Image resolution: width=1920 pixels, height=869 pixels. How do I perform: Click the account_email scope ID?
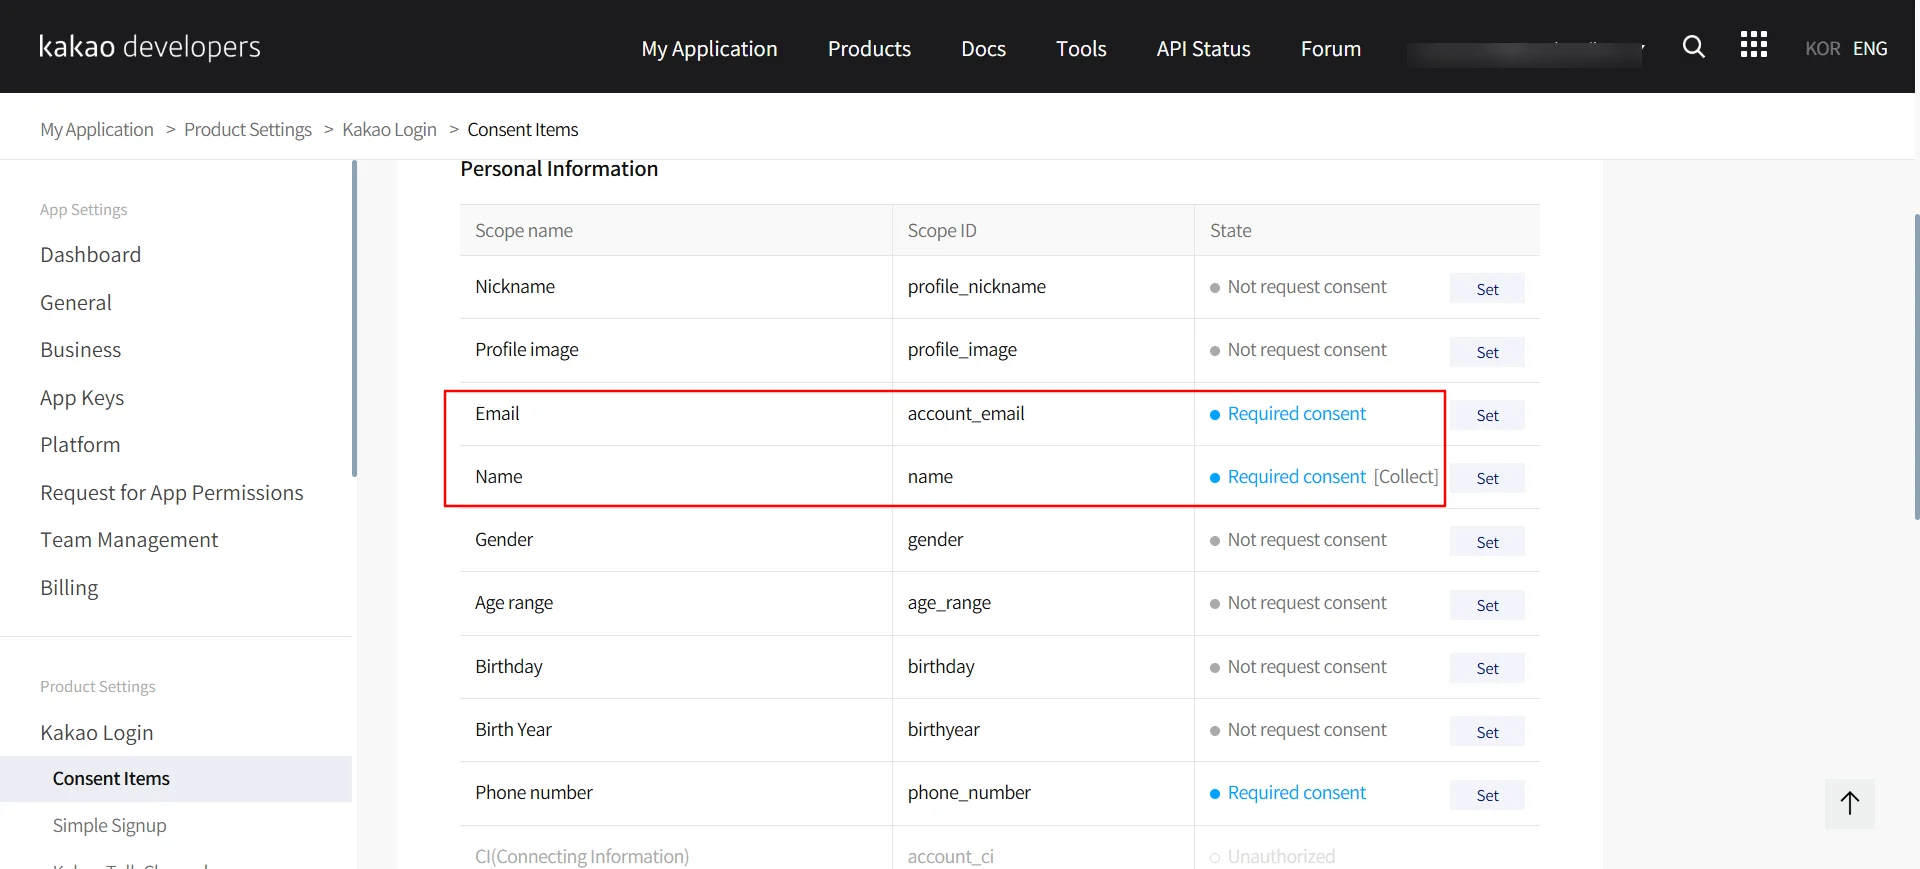[x=966, y=414]
